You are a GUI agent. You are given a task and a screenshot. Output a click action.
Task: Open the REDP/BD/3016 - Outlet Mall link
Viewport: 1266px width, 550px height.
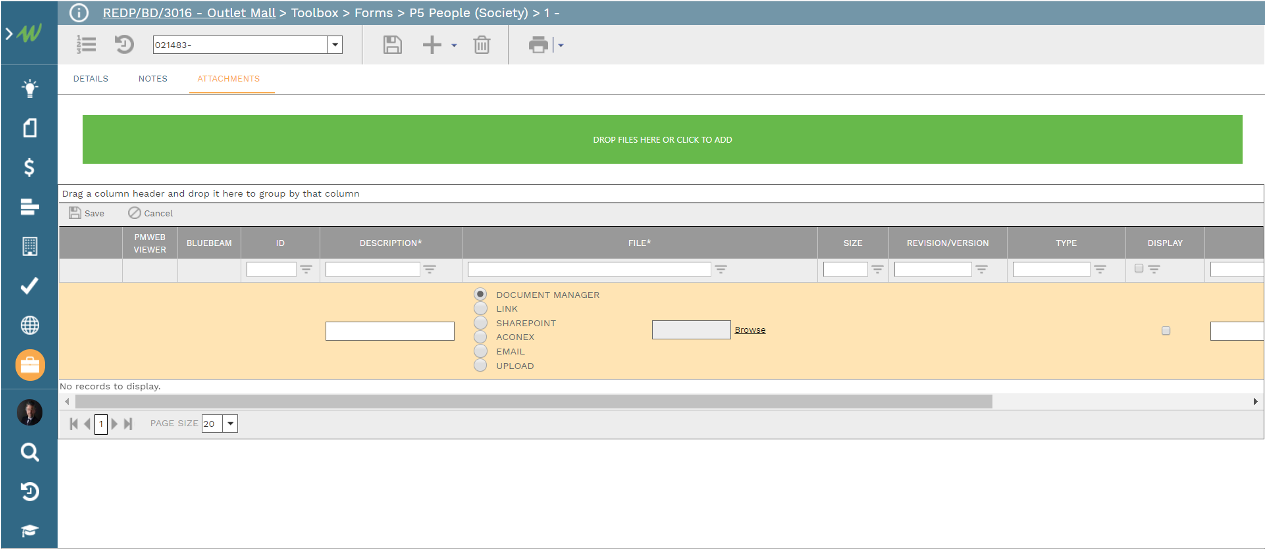point(189,13)
